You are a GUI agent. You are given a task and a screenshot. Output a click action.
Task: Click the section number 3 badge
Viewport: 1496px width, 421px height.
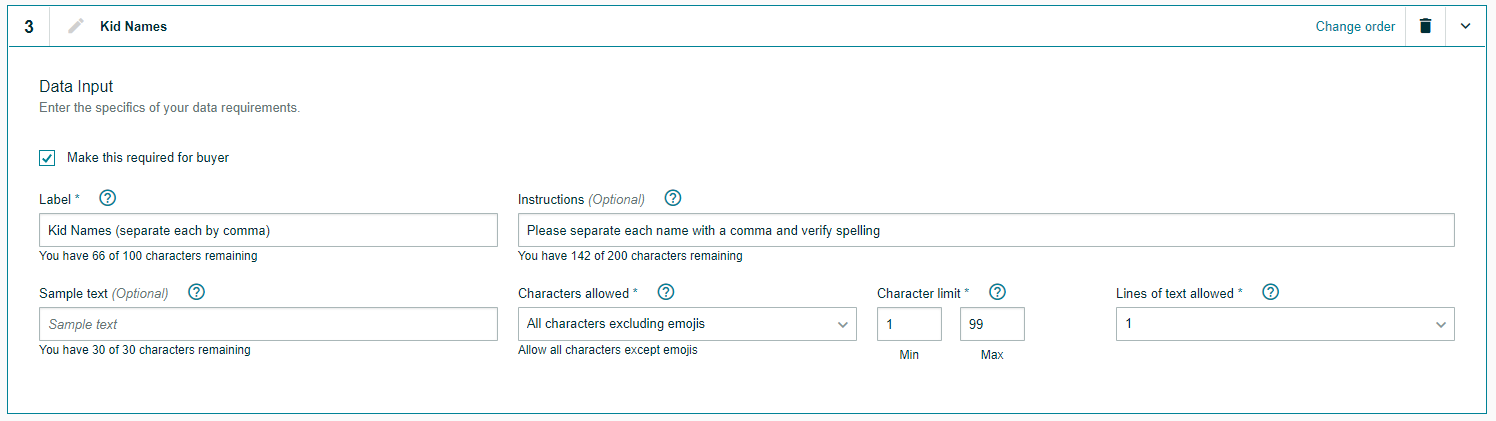coord(29,27)
